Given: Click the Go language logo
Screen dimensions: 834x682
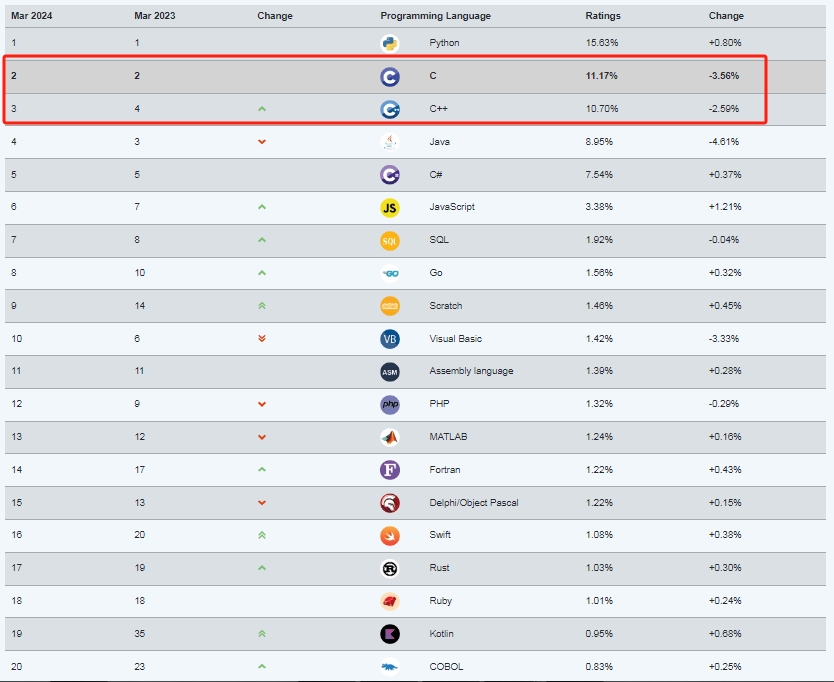Looking at the screenshot, I should (x=390, y=273).
